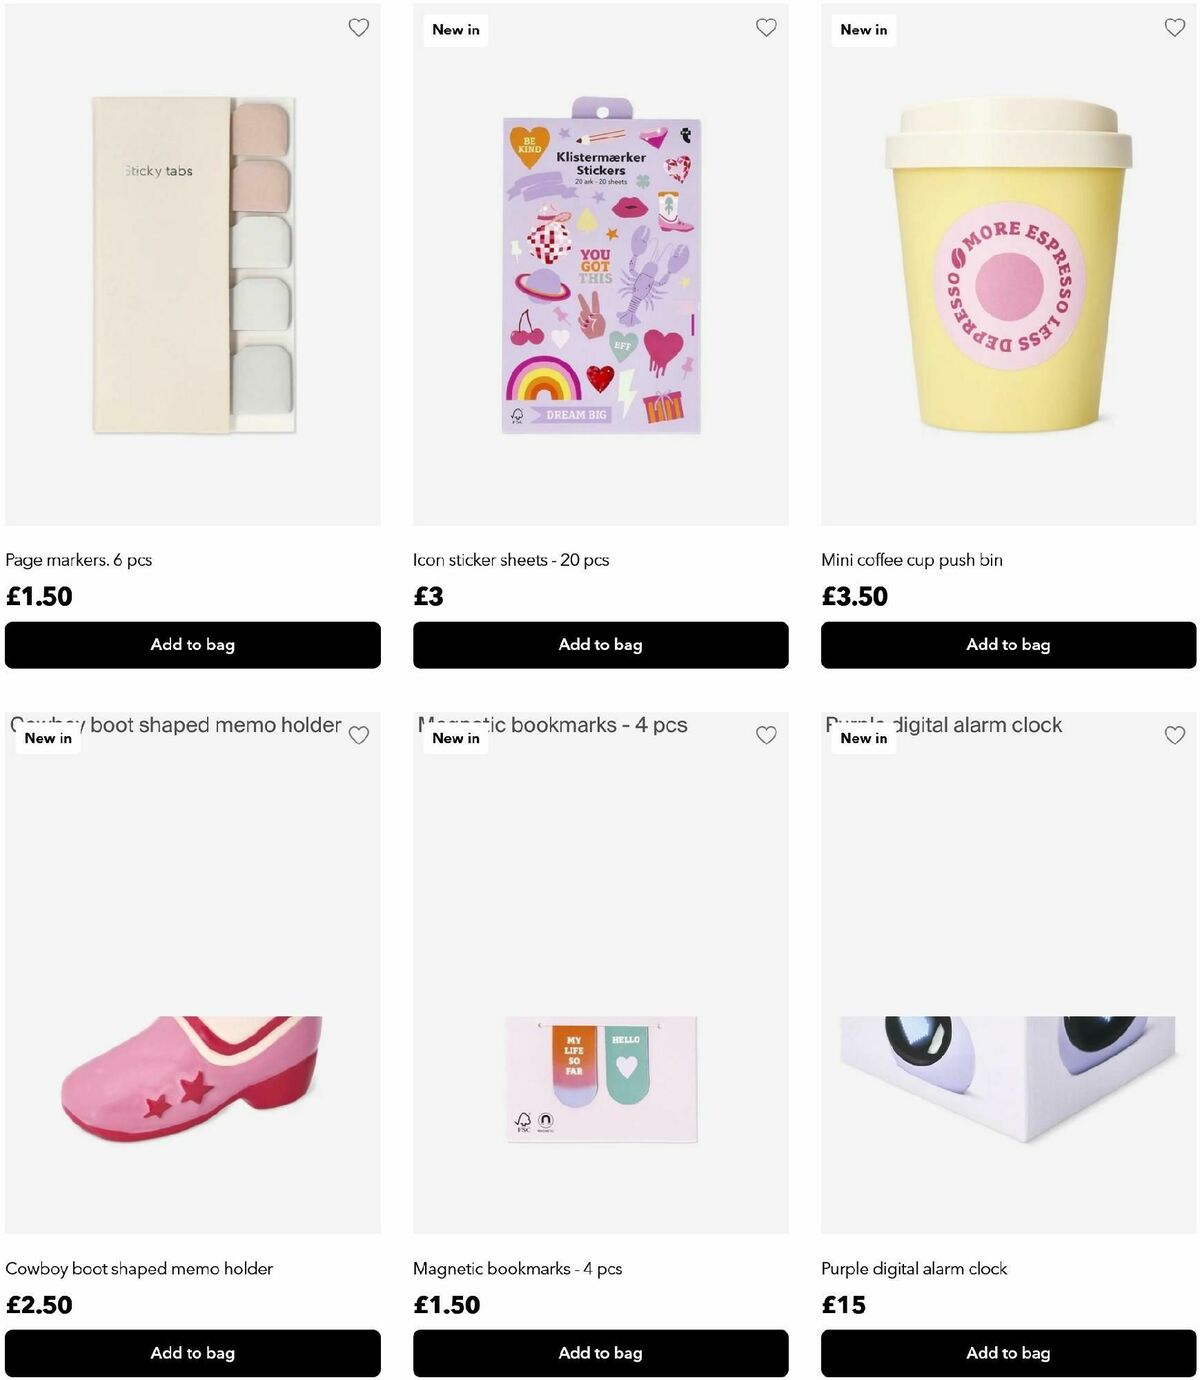Open yellow espresso coffee cup bin image

pos(1009,265)
